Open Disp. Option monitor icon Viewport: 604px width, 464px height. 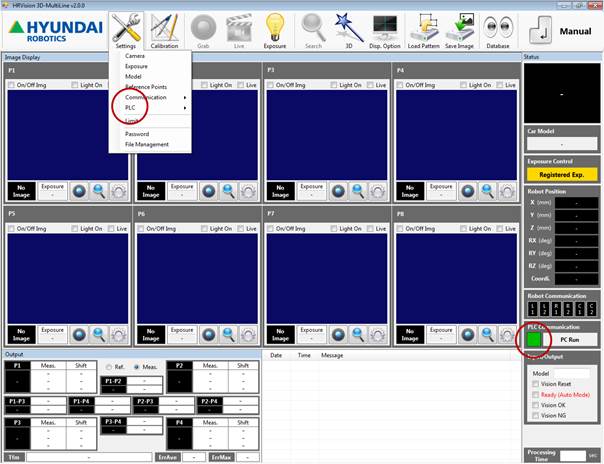tap(385, 31)
